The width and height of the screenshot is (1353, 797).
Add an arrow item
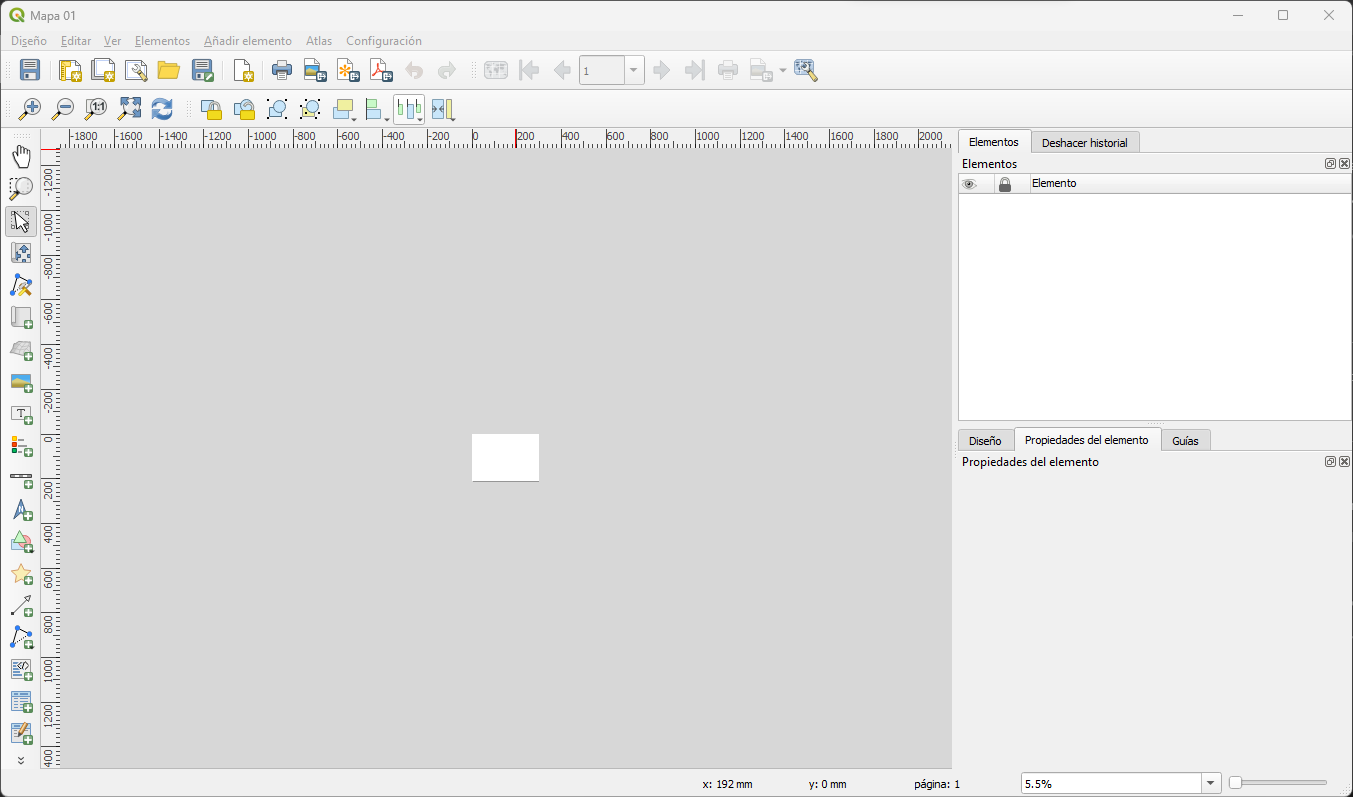[x=21, y=606]
